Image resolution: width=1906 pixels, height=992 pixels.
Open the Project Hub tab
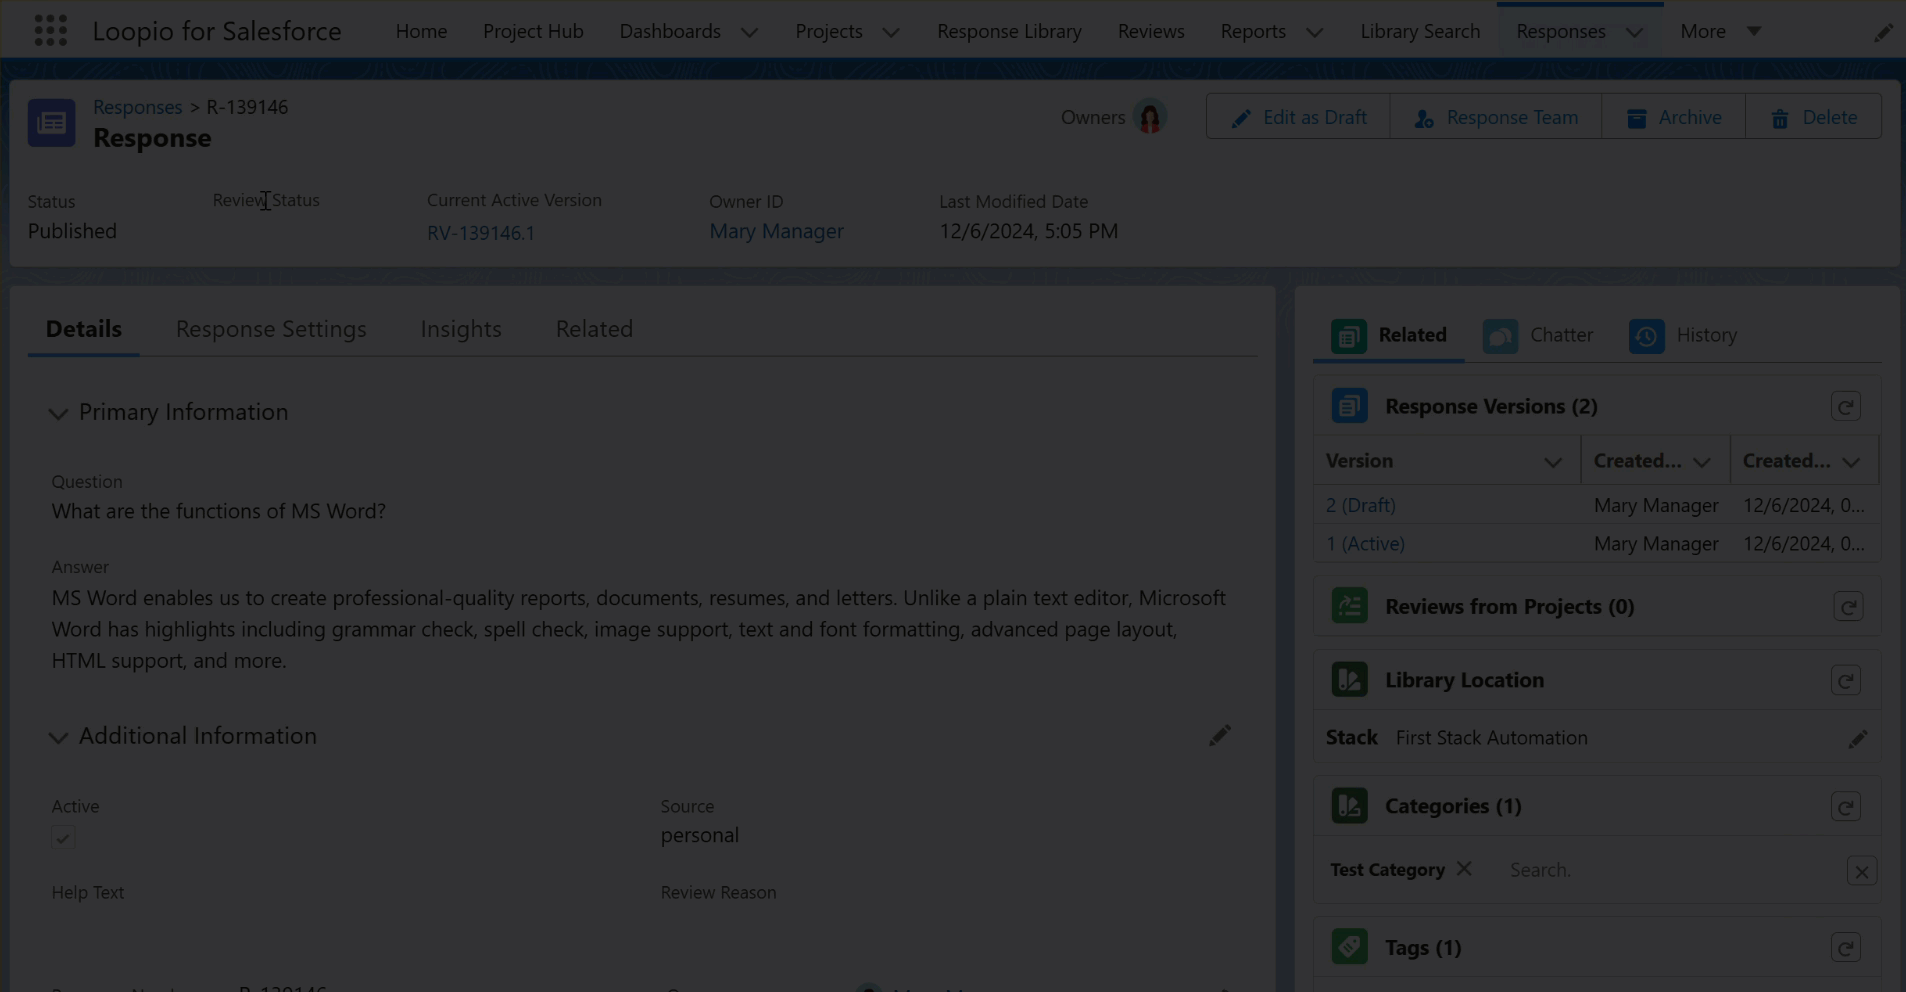[x=533, y=31]
